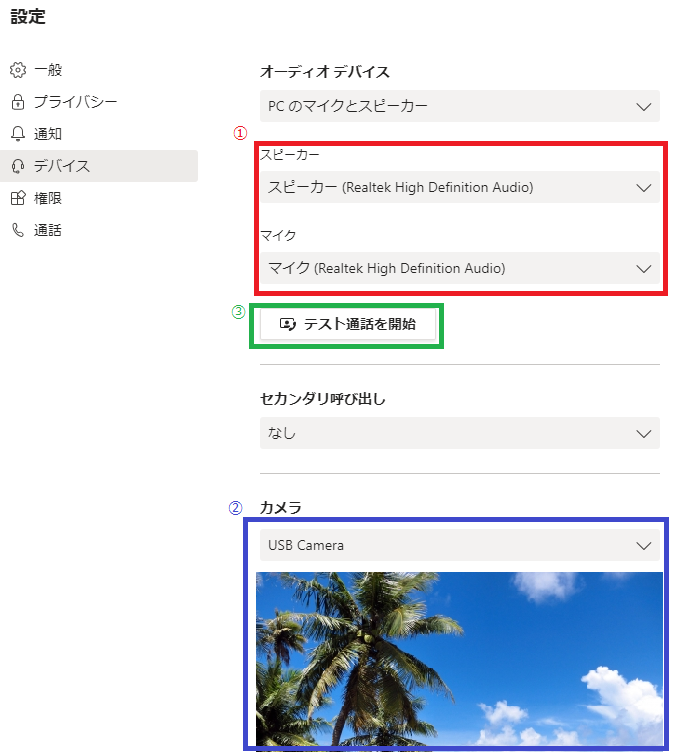690x752 pixels.
Task: Open the USB Camera dropdown
Action: coord(460,545)
